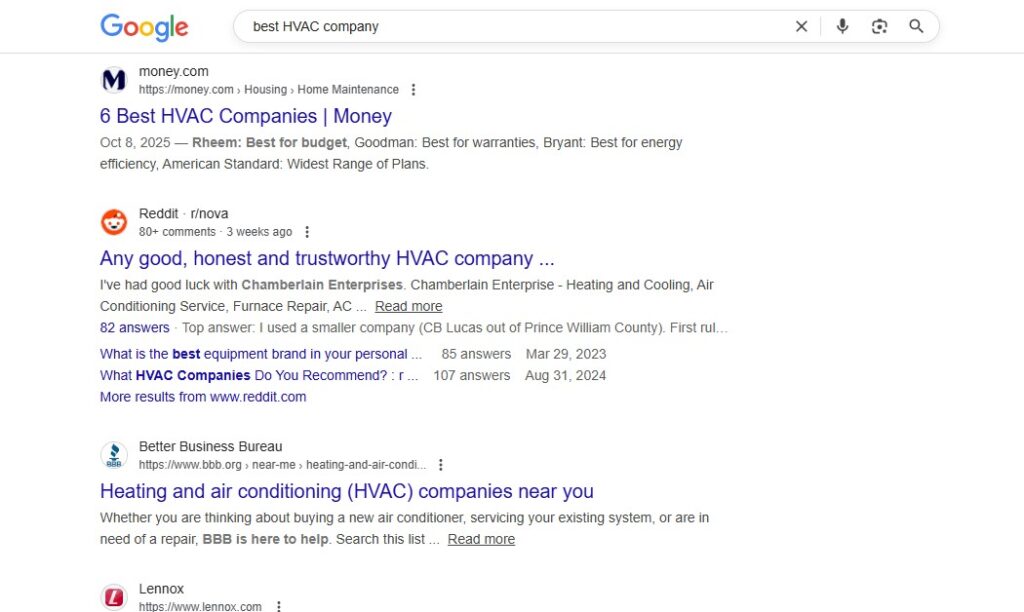Click the 'Lennox' site name

click(x=161, y=589)
